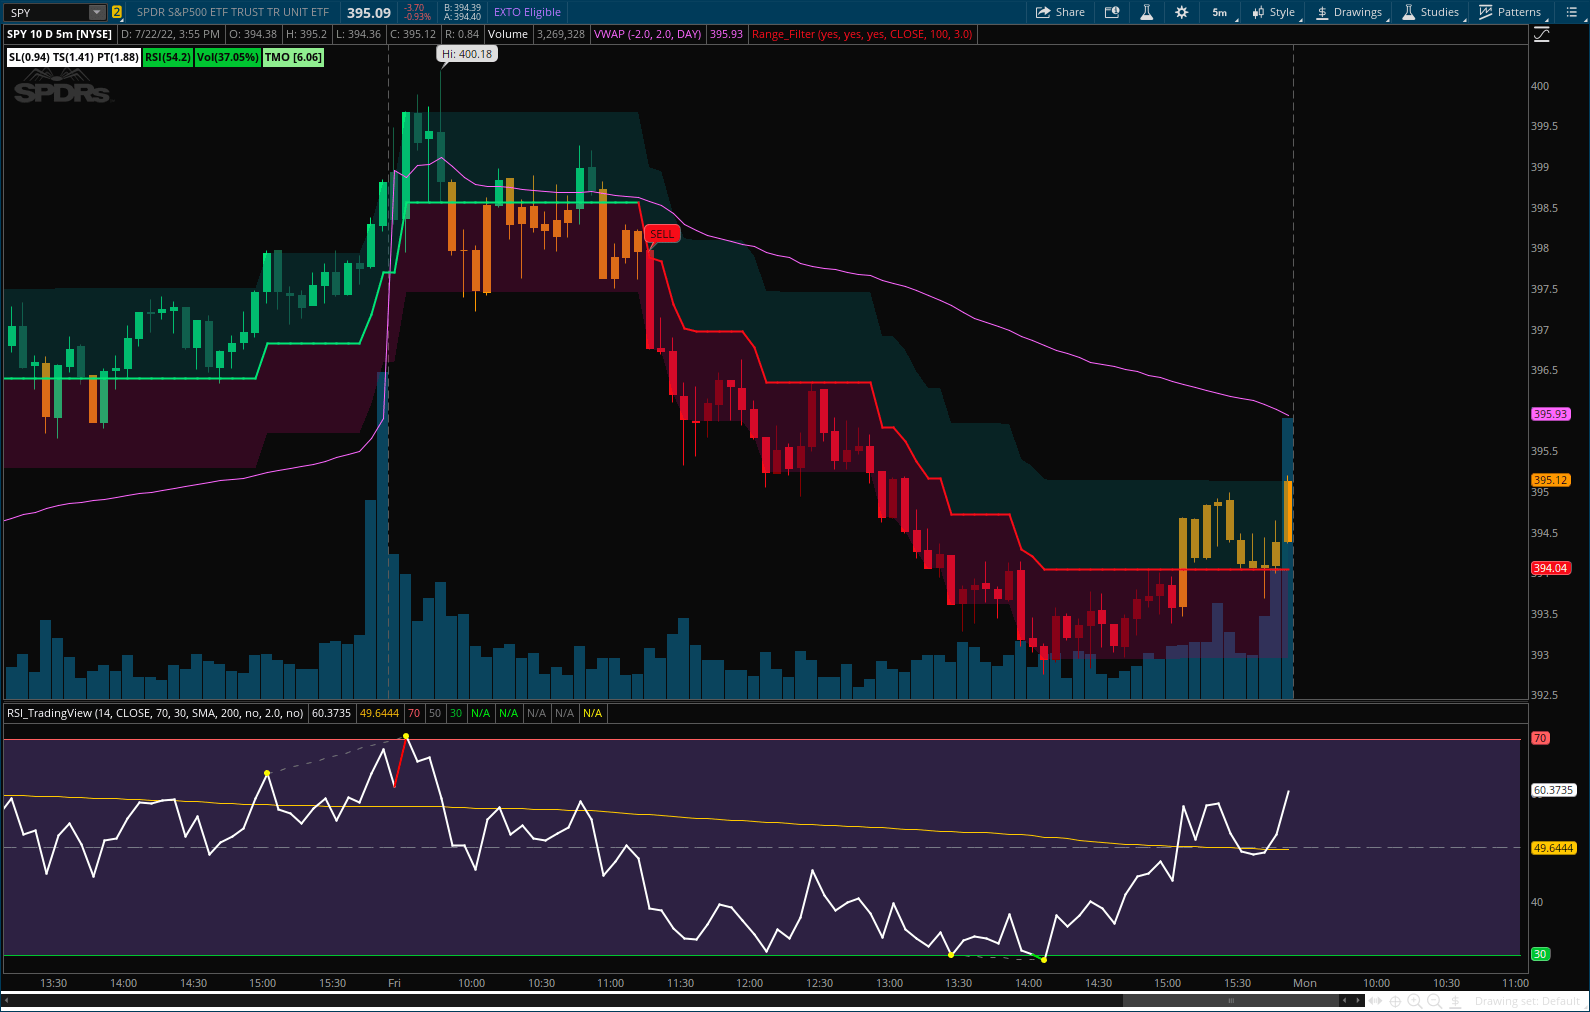
Task: Click the Volume label in header
Action: click(x=508, y=34)
